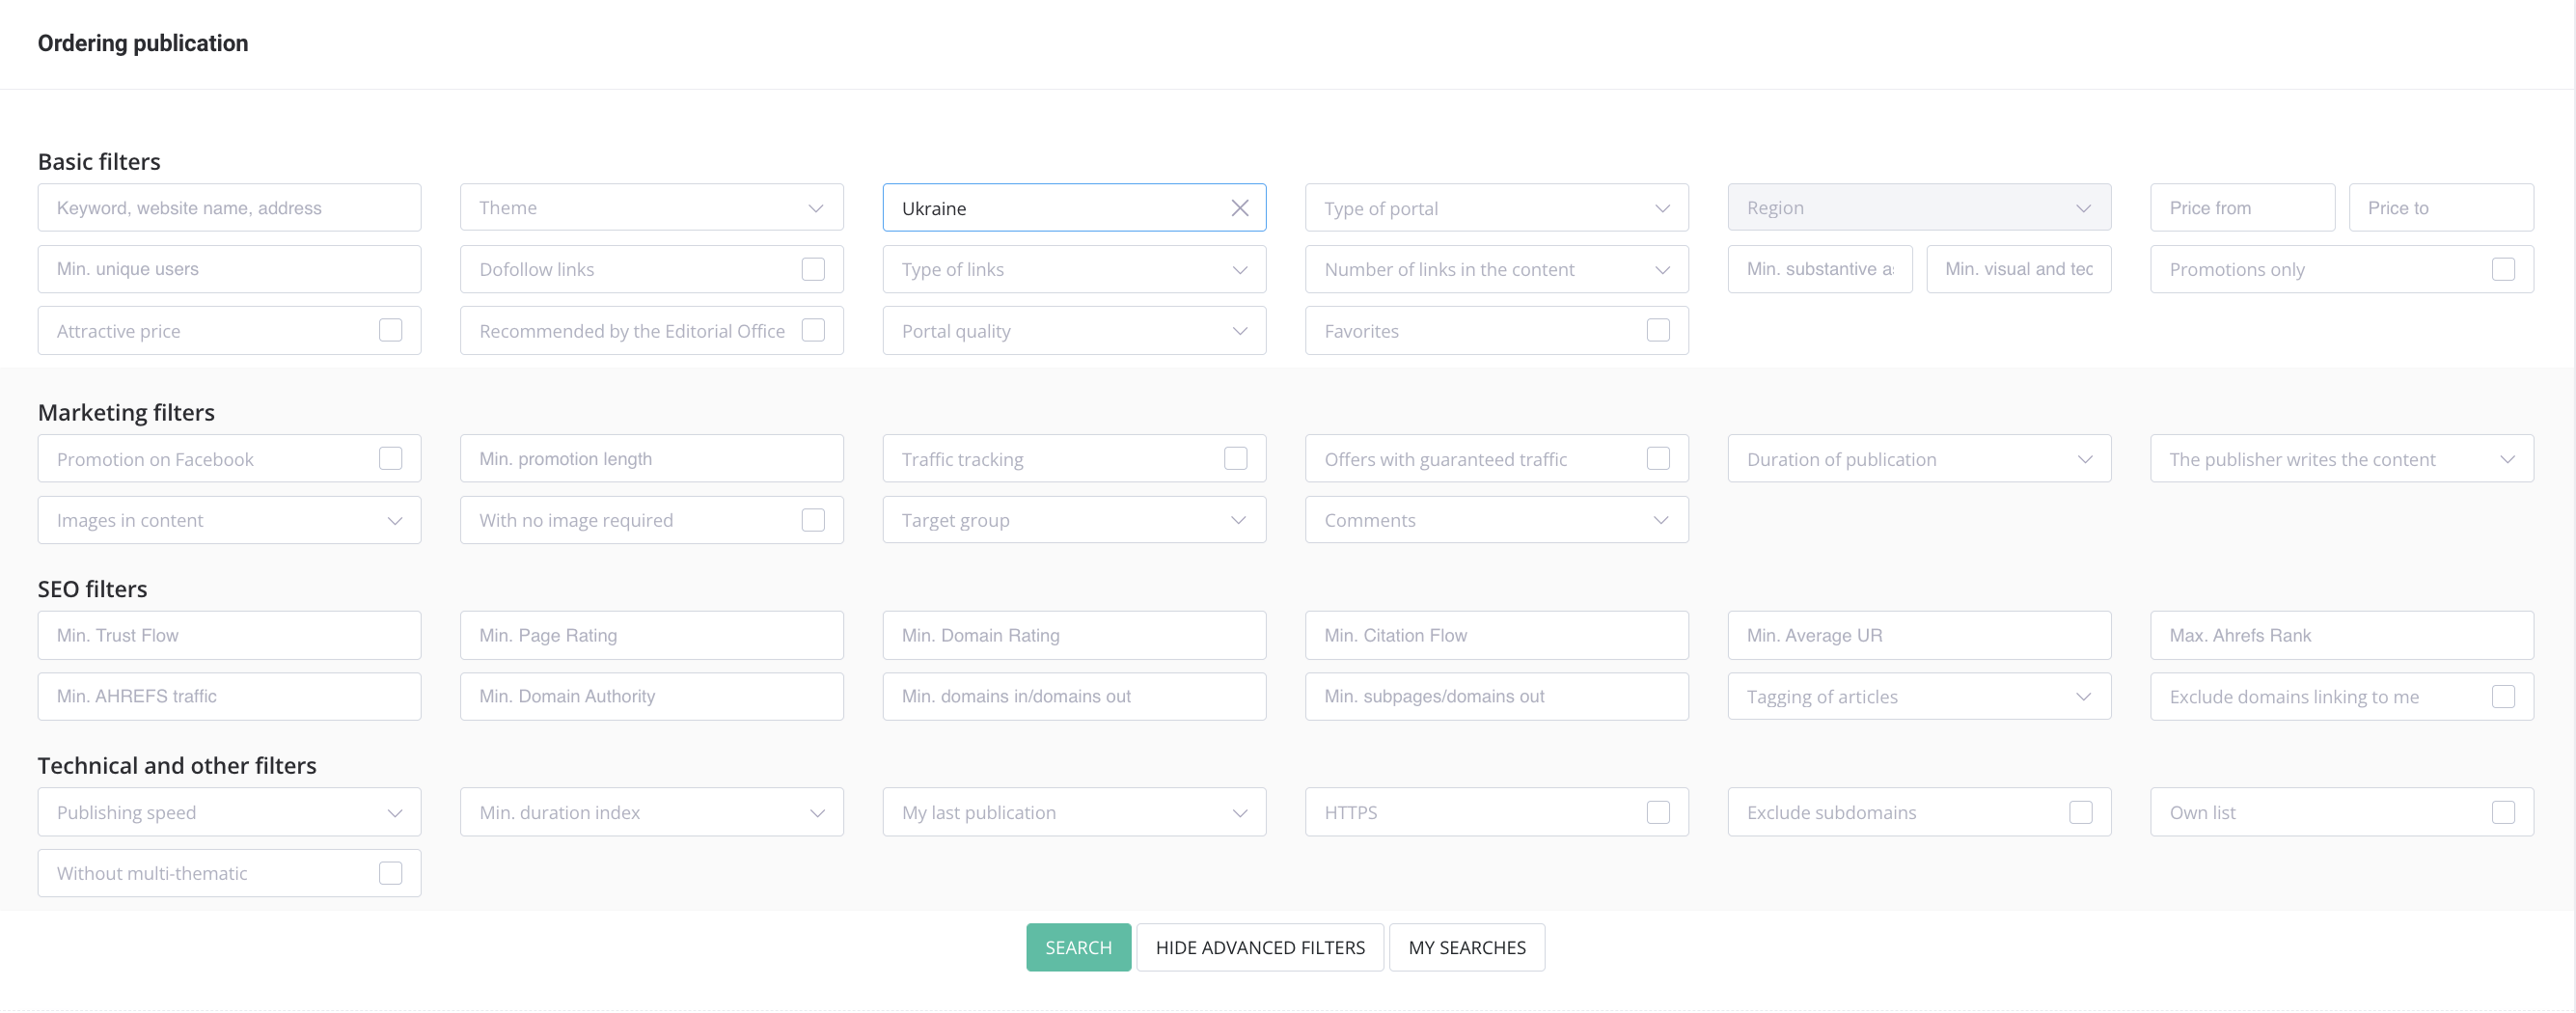Tick the Traffic tracking checkbox
The height and width of the screenshot is (1013, 2576).
coord(1236,458)
